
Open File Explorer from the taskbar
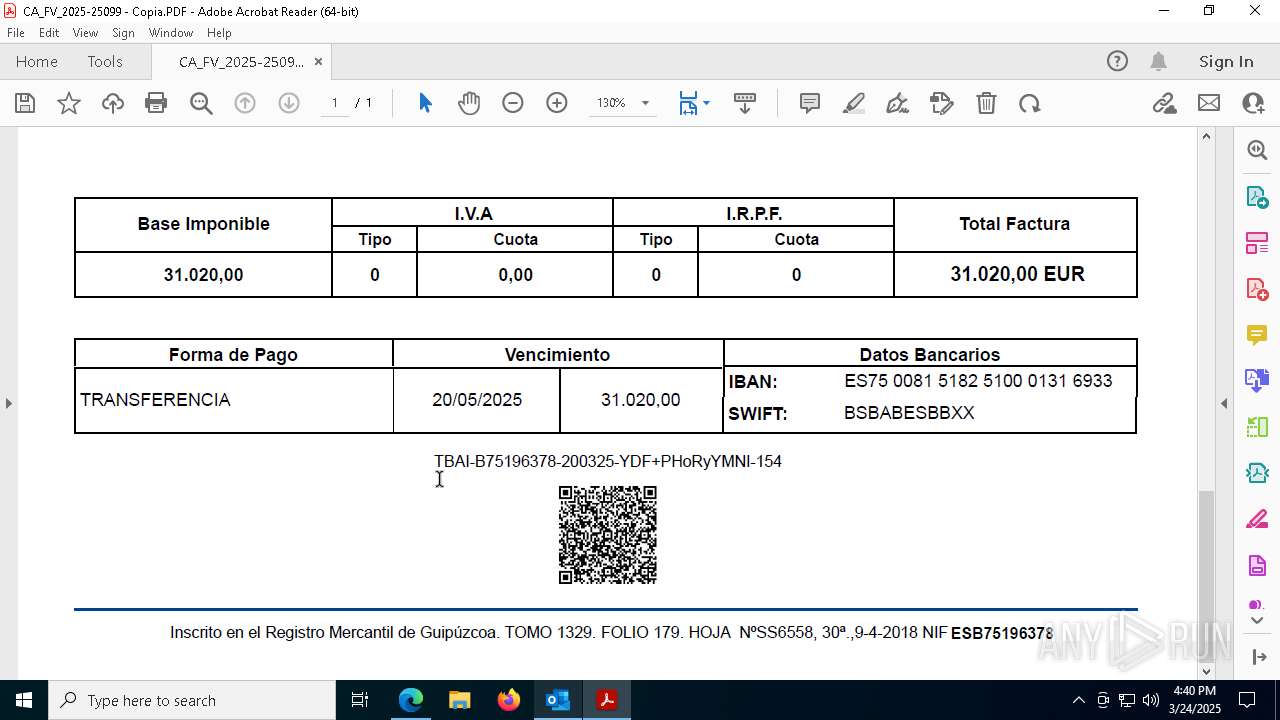[x=460, y=700]
